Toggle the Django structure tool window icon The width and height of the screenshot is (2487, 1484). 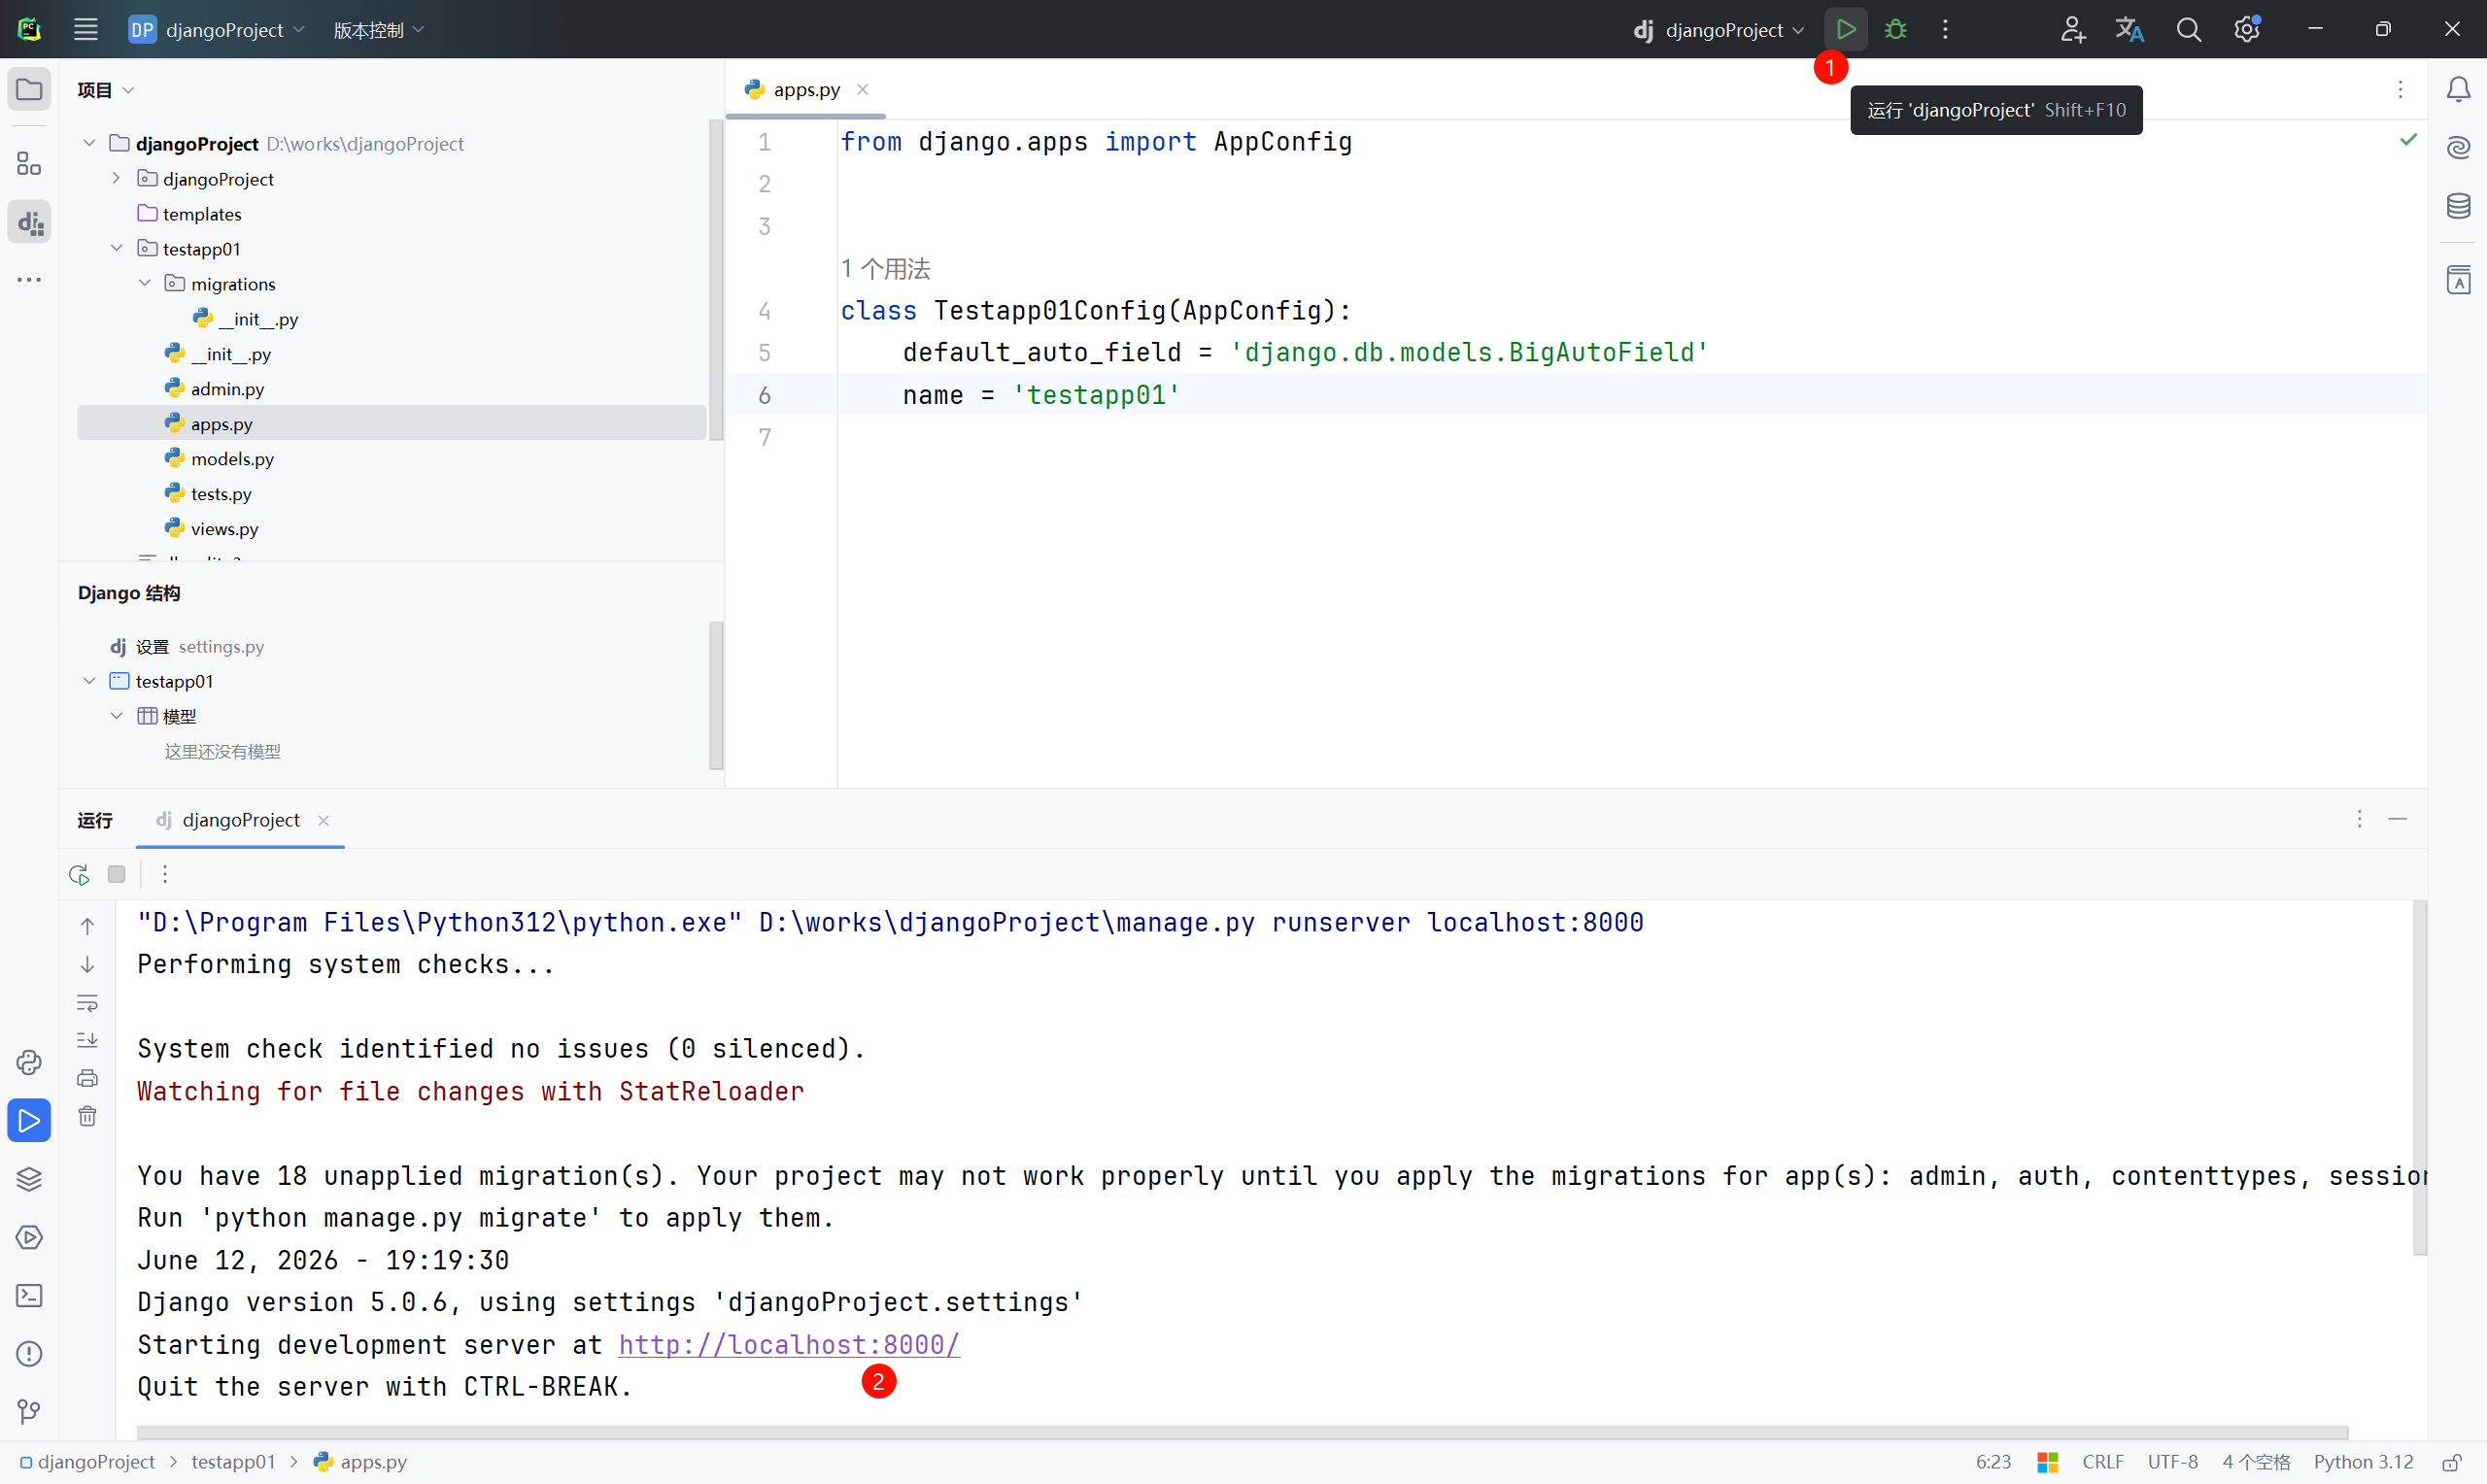[29, 222]
